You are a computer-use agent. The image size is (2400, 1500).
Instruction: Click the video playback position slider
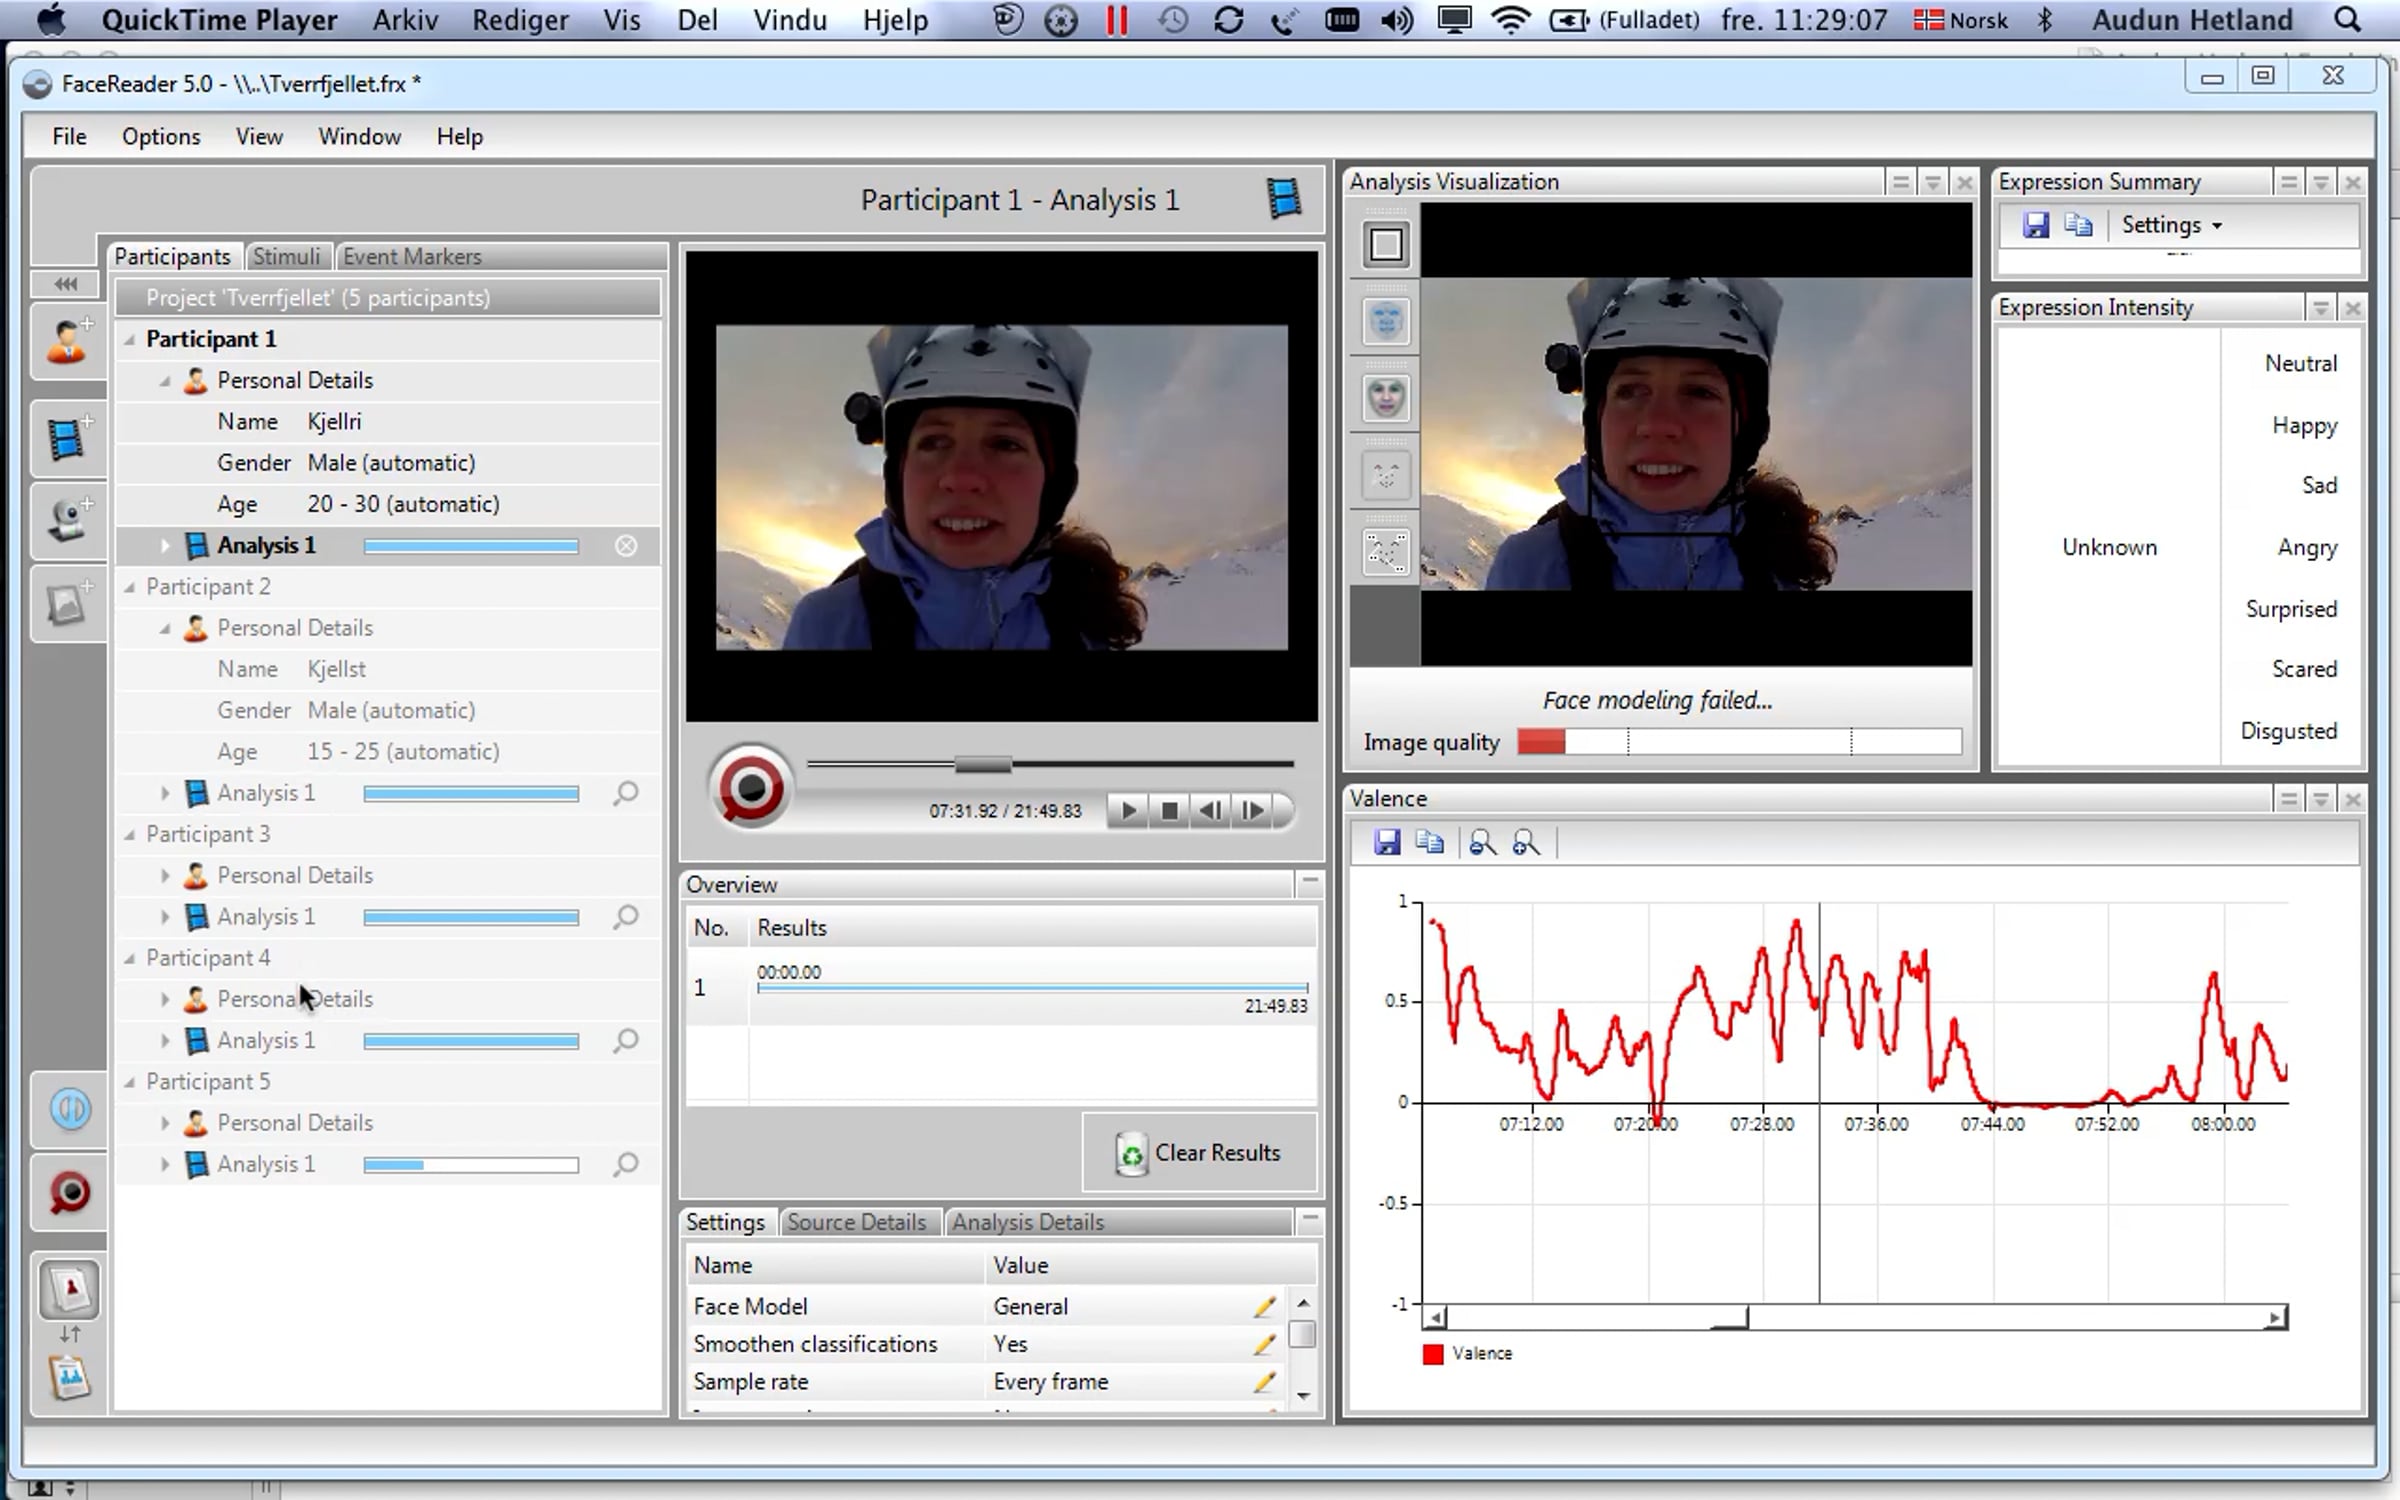(x=983, y=765)
